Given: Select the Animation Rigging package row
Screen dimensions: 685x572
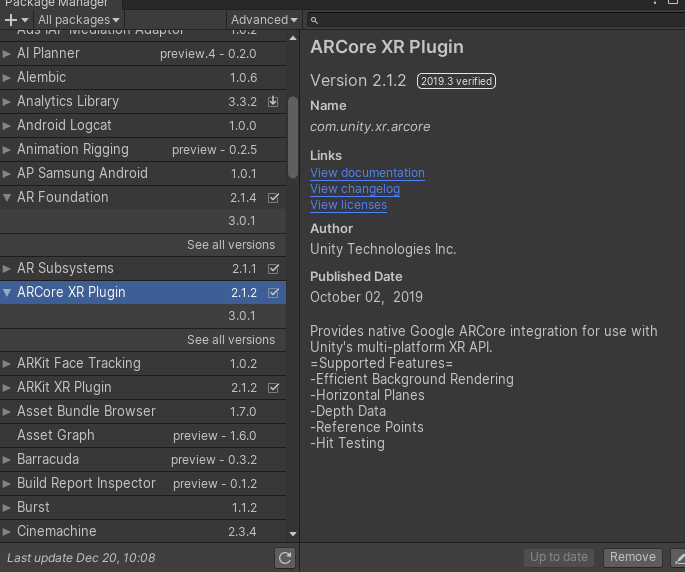Looking at the screenshot, I should point(143,150).
